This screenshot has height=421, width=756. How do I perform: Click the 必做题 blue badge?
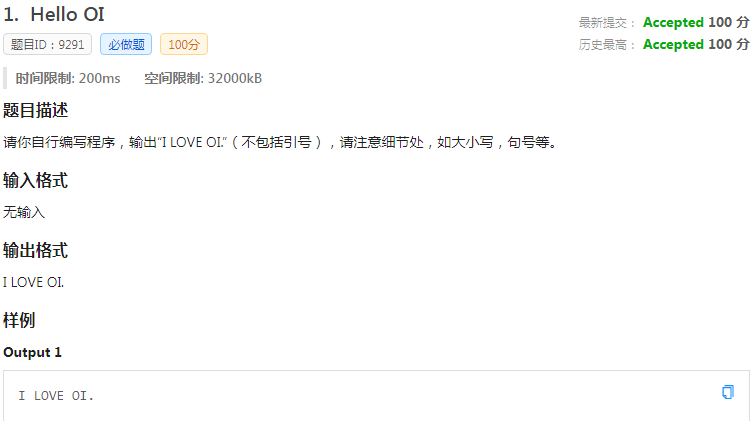[x=126, y=44]
